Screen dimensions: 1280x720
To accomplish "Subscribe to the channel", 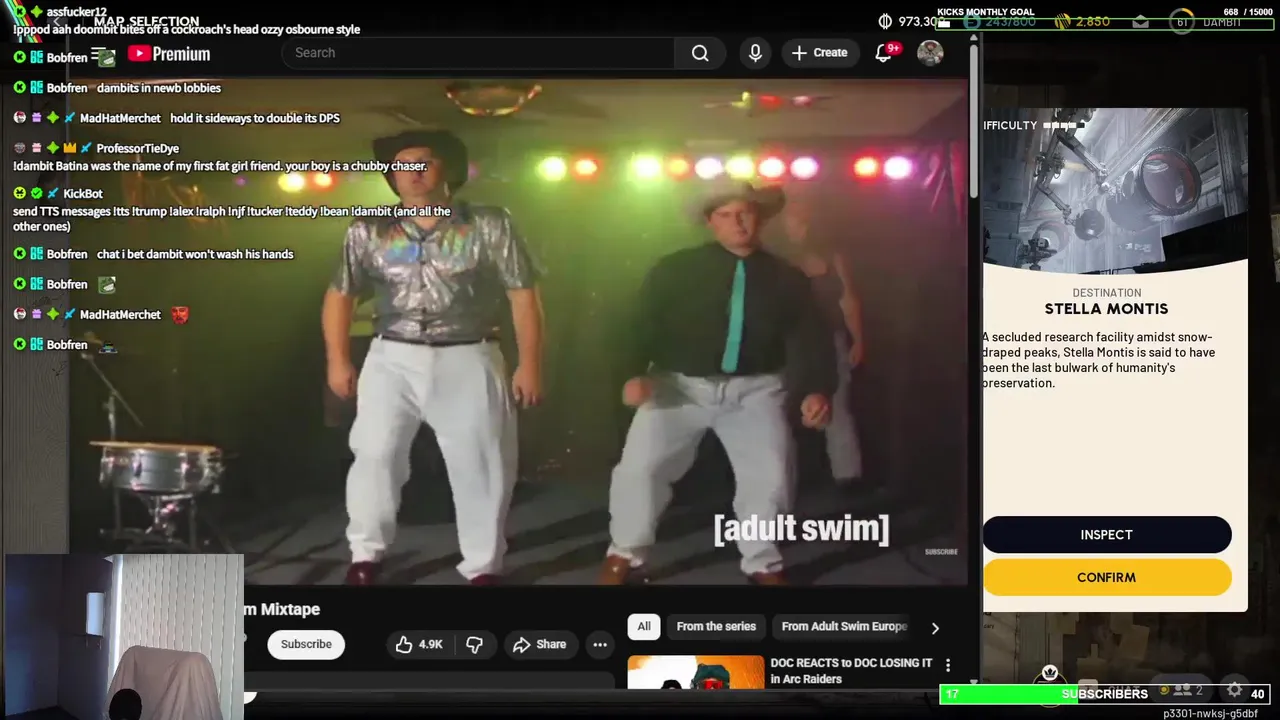I will [306, 644].
